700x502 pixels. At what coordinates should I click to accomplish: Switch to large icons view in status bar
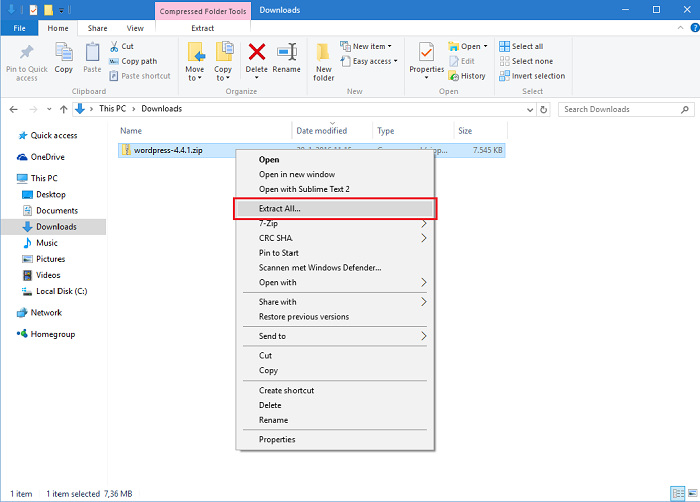pos(692,493)
